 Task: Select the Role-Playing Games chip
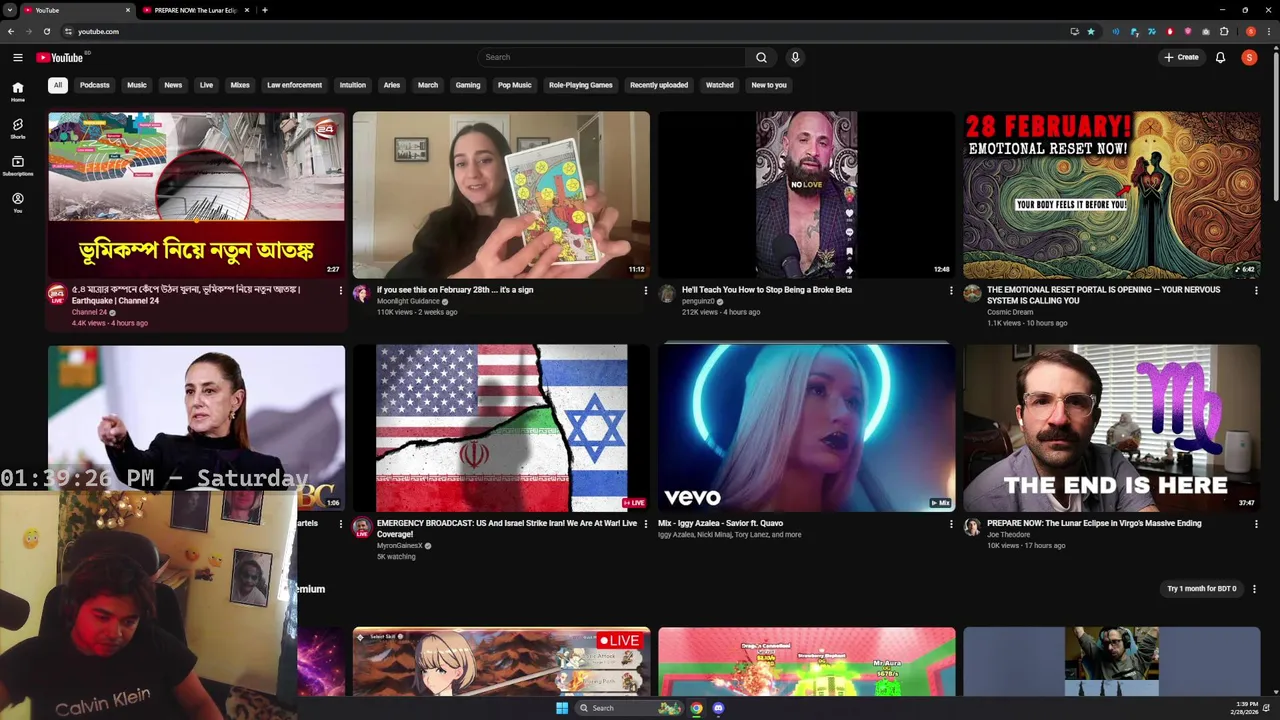pyautogui.click(x=580, y=85)
